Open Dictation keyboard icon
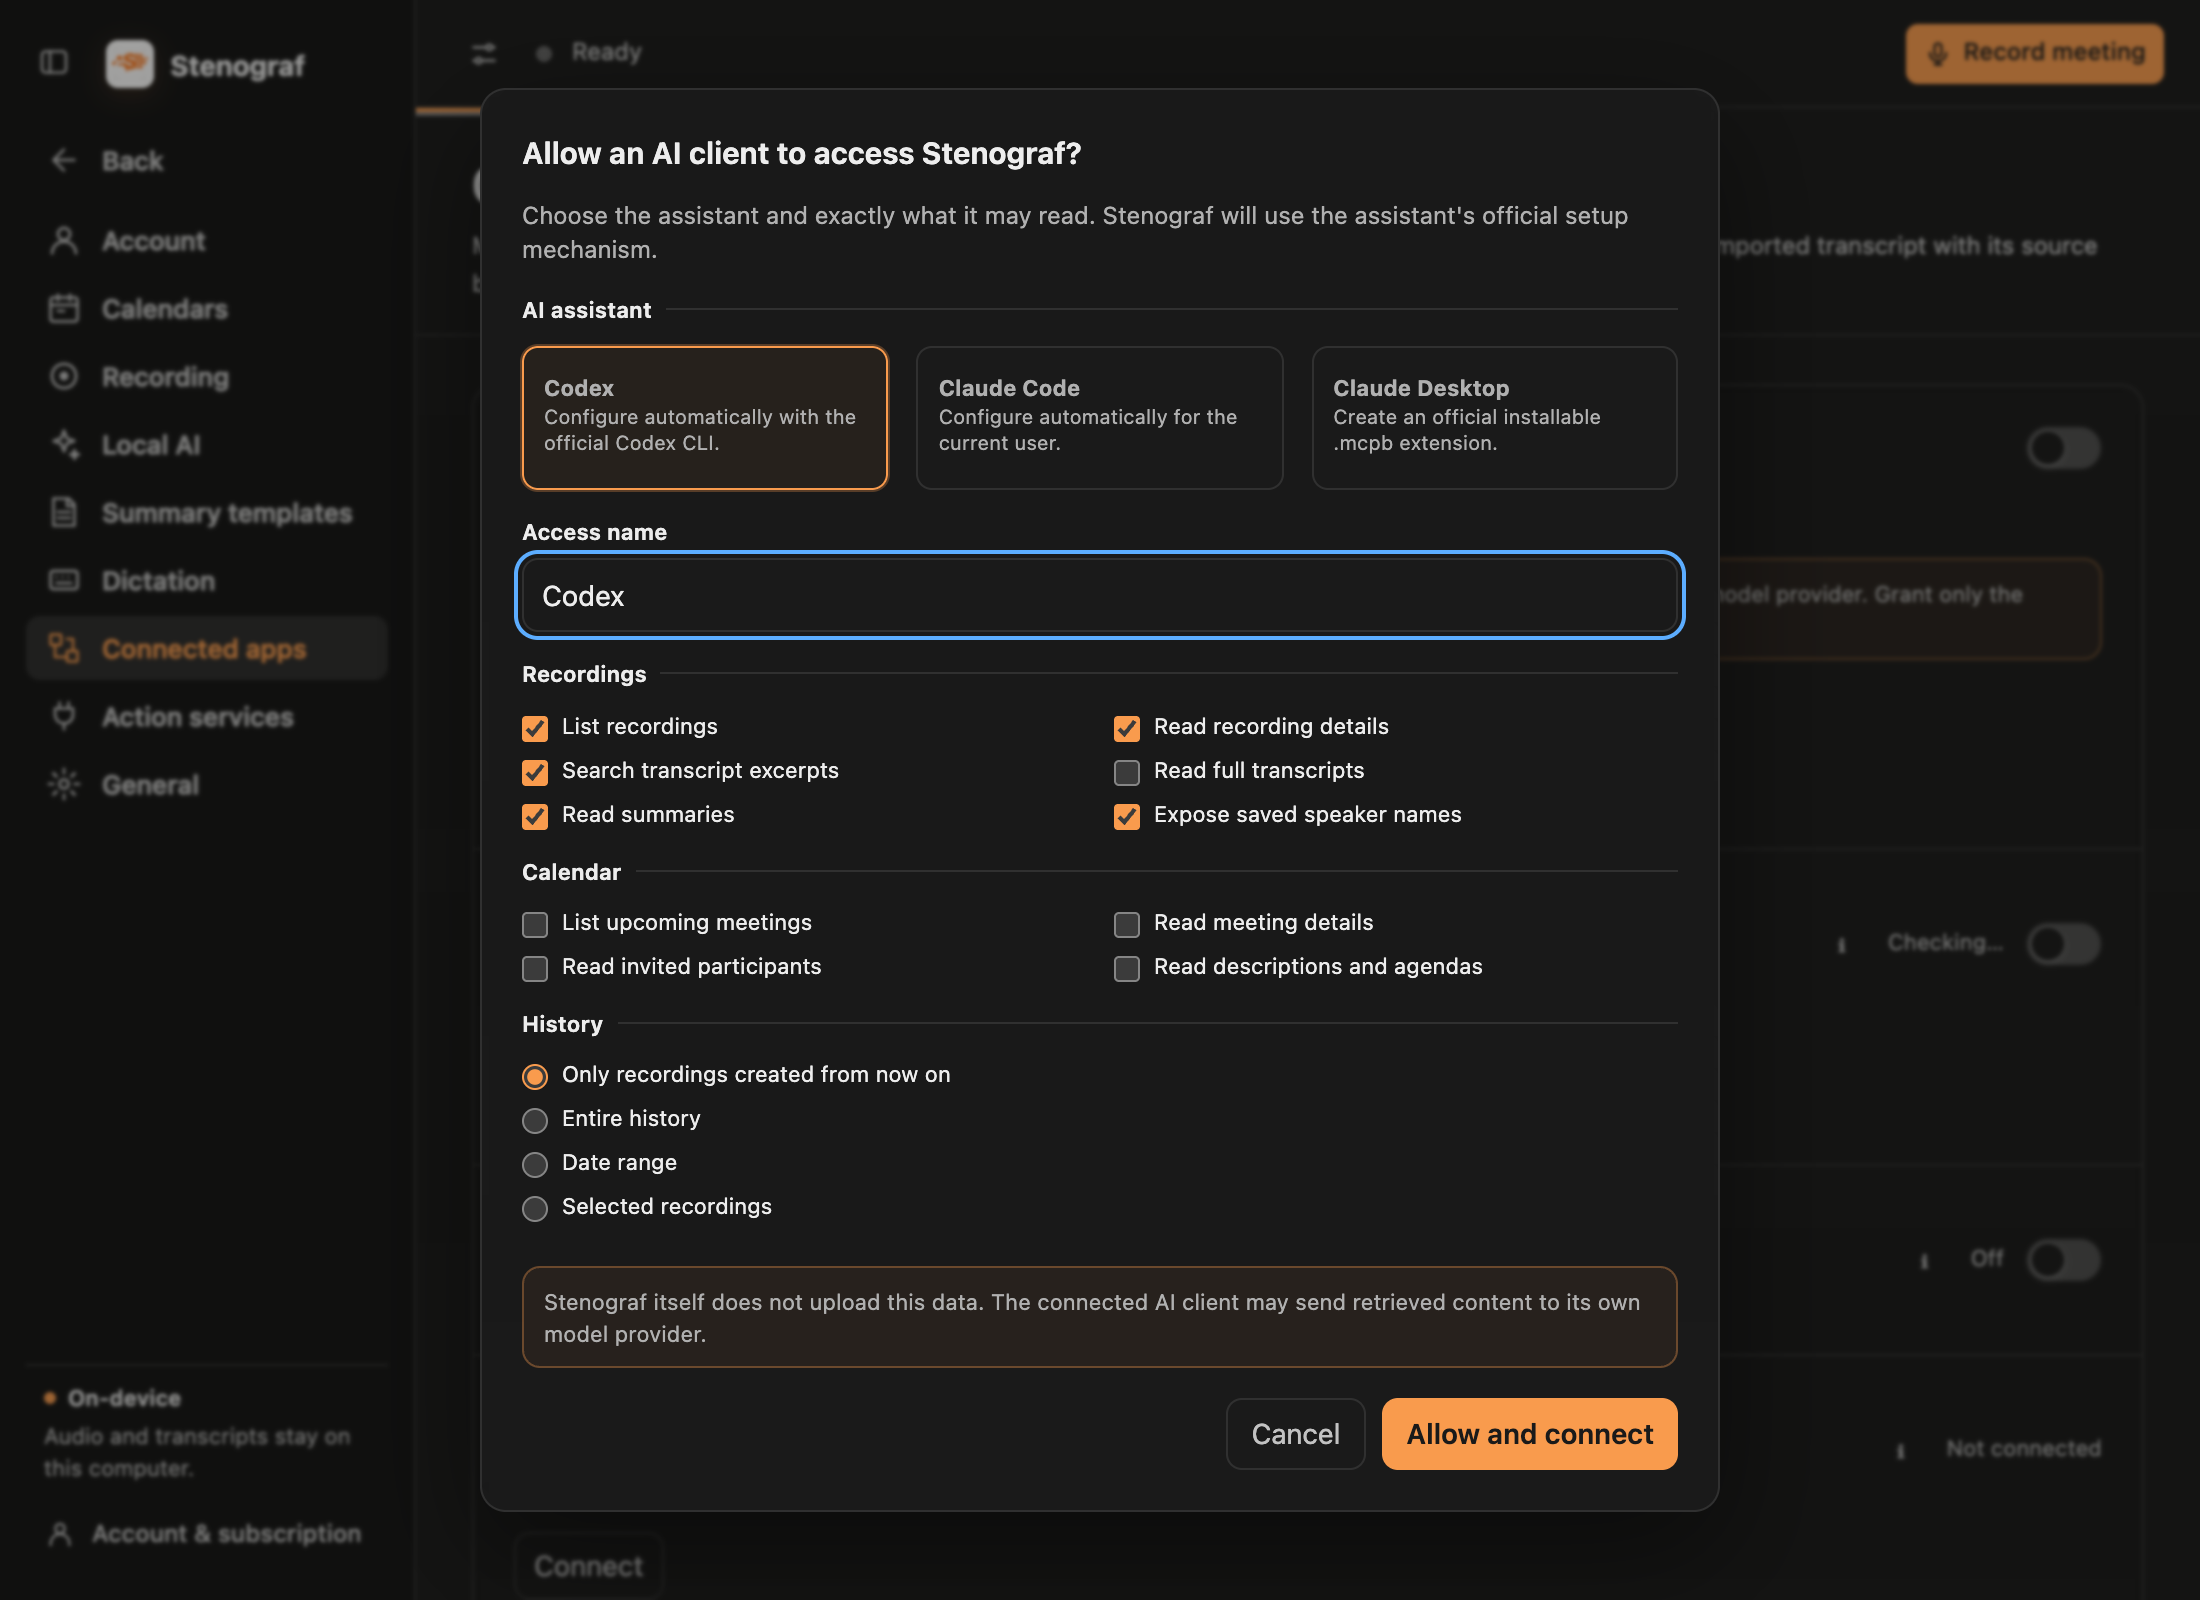The width and height of the screenshot is (2200, 1600). tap(64, 580)
